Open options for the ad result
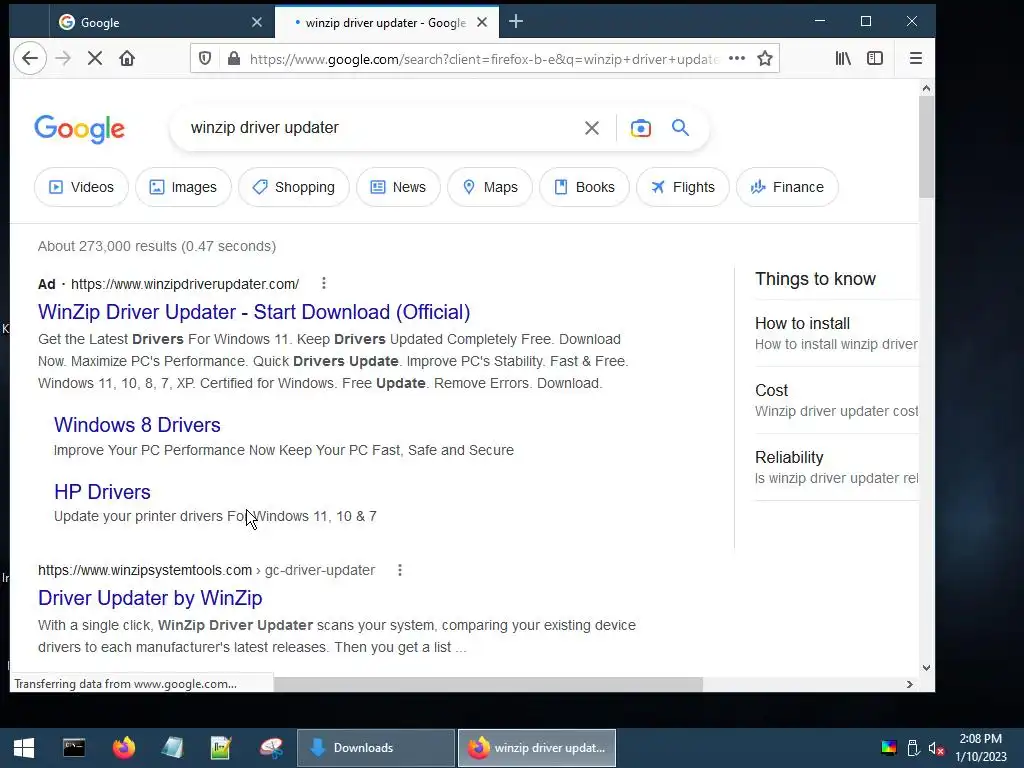The height and width of the screenshot is (768, 1024). click(x=324, y=283)
